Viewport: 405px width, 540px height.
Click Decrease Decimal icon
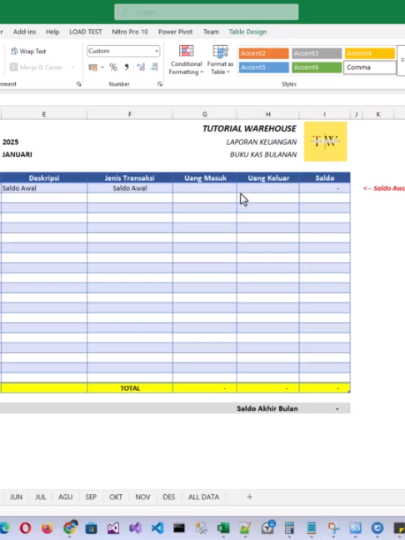pyautogui.click(x=154, y=67)
